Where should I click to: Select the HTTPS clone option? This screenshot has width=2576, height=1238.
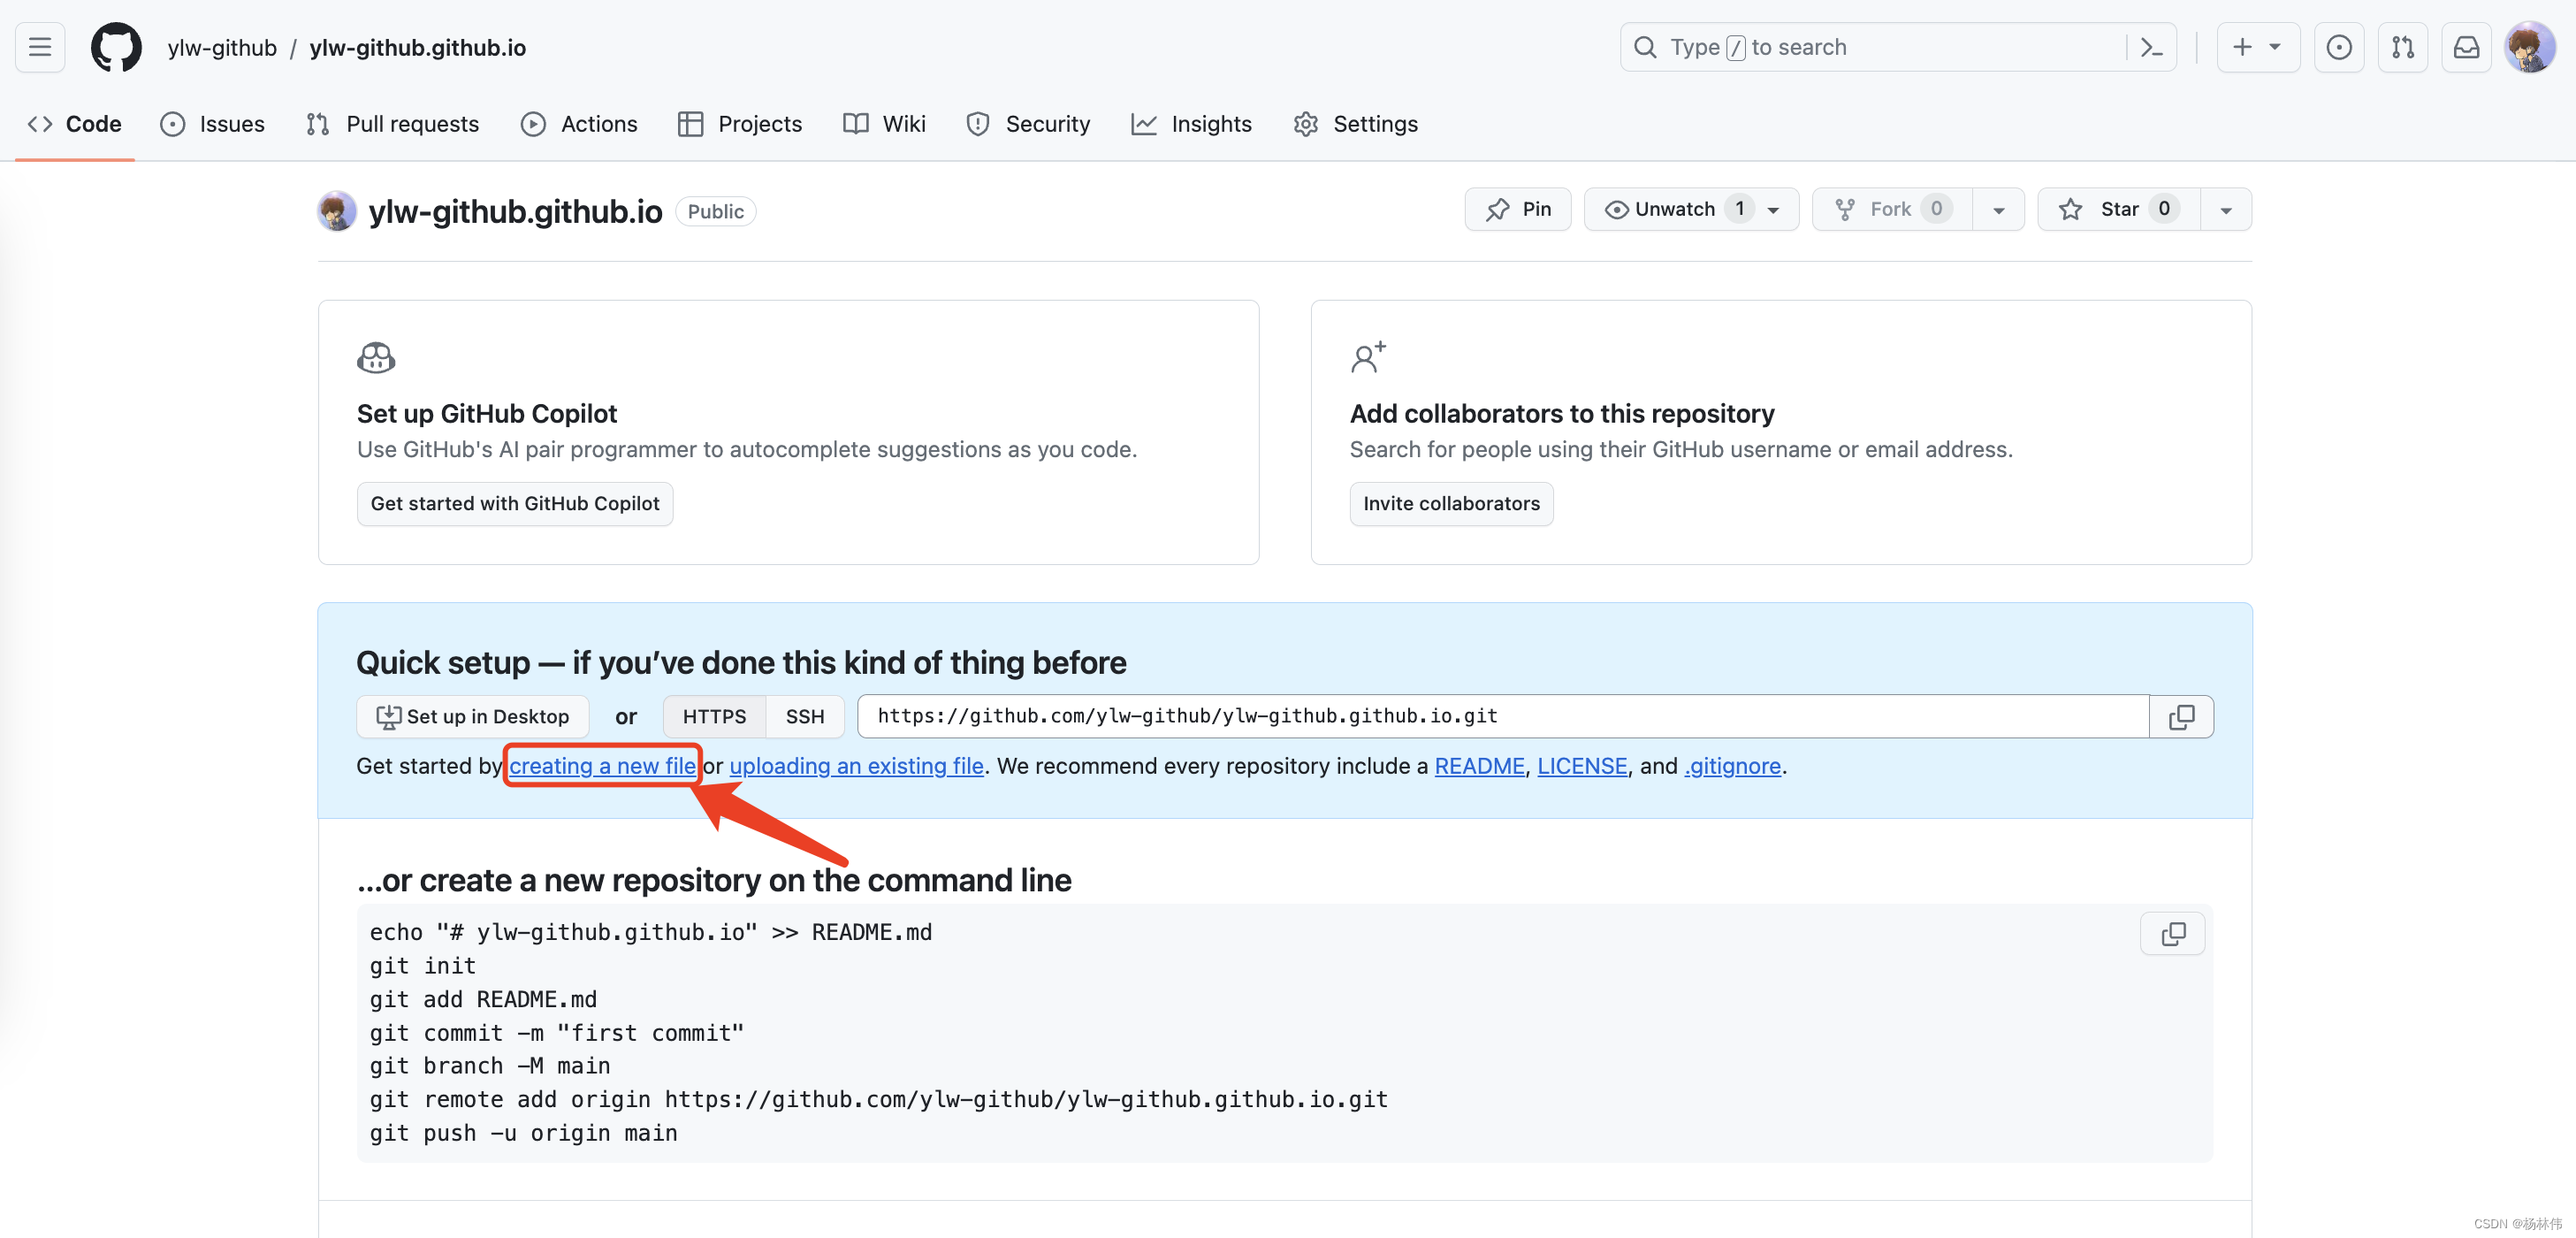pos(714,716)
